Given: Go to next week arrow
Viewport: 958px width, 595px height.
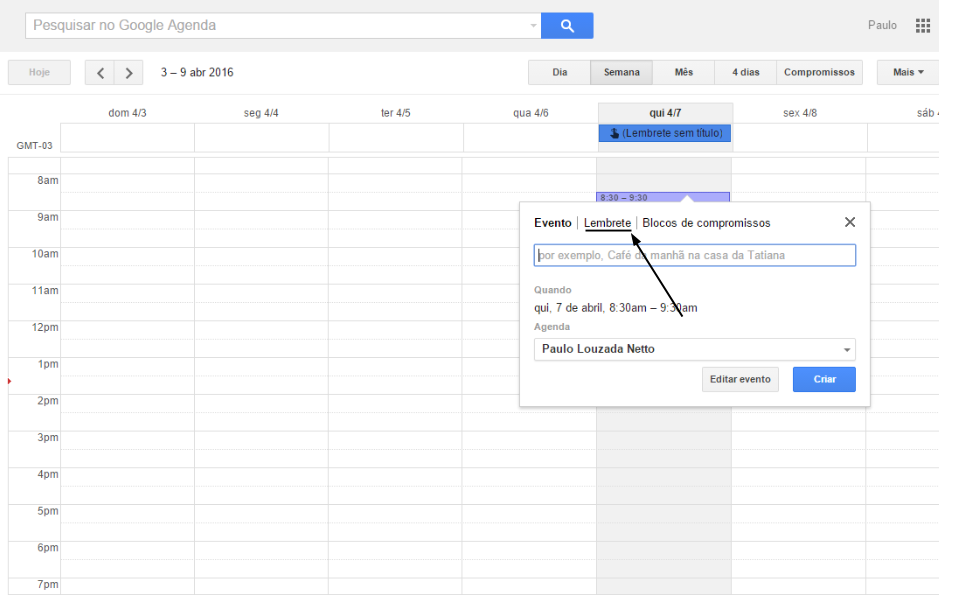Looking at the screenshot, I should (x=128, y=73).
